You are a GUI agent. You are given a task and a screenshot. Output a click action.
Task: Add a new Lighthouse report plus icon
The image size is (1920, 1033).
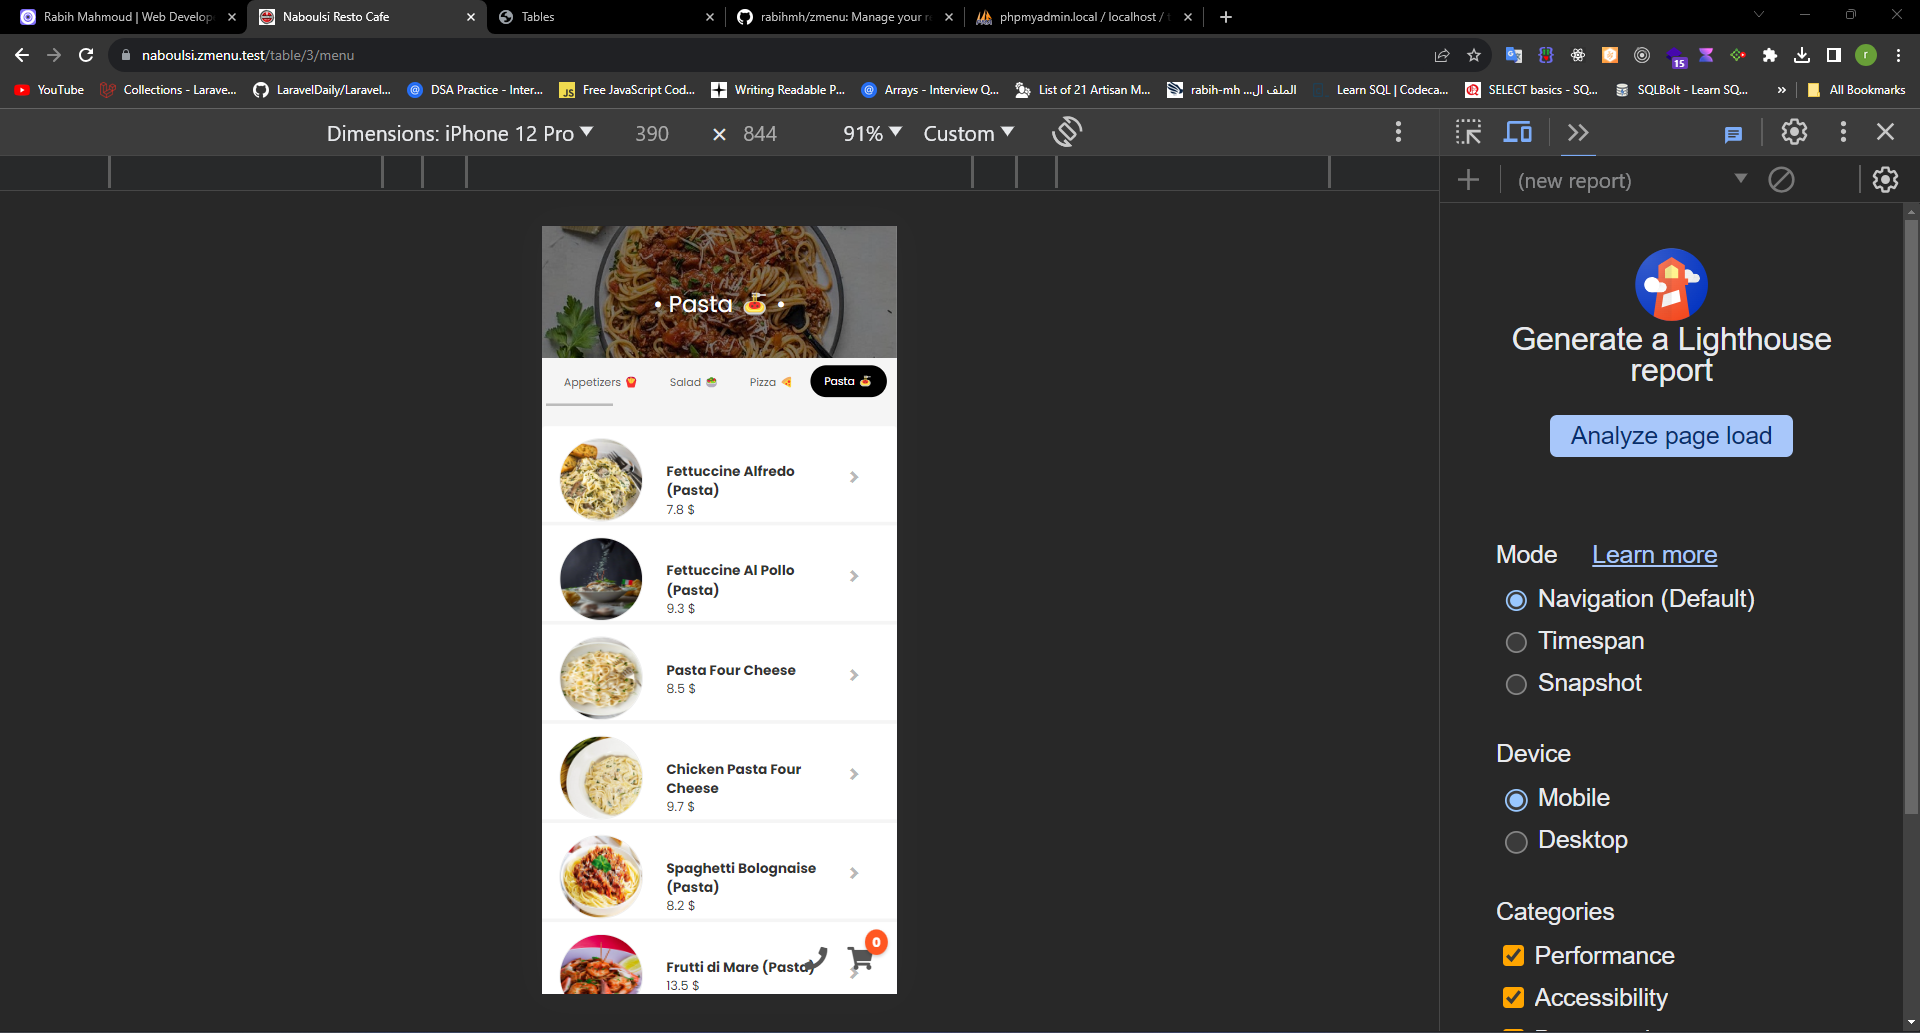click(1468, 180)
